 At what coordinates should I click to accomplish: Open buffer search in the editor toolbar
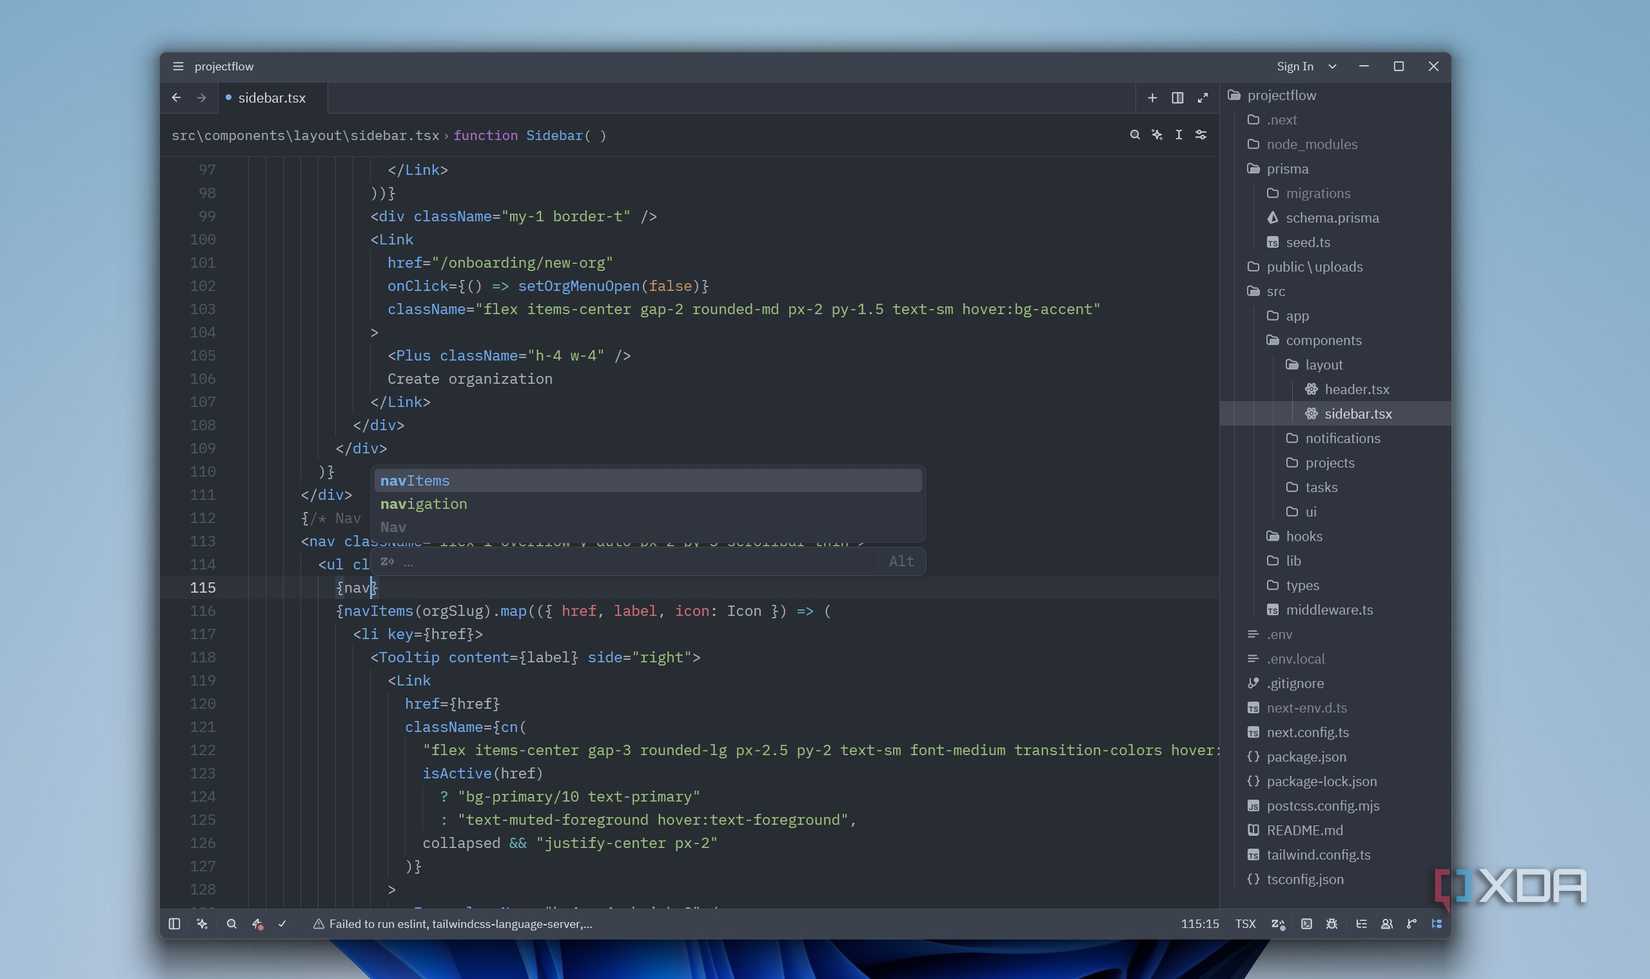tap(1134, 135)
